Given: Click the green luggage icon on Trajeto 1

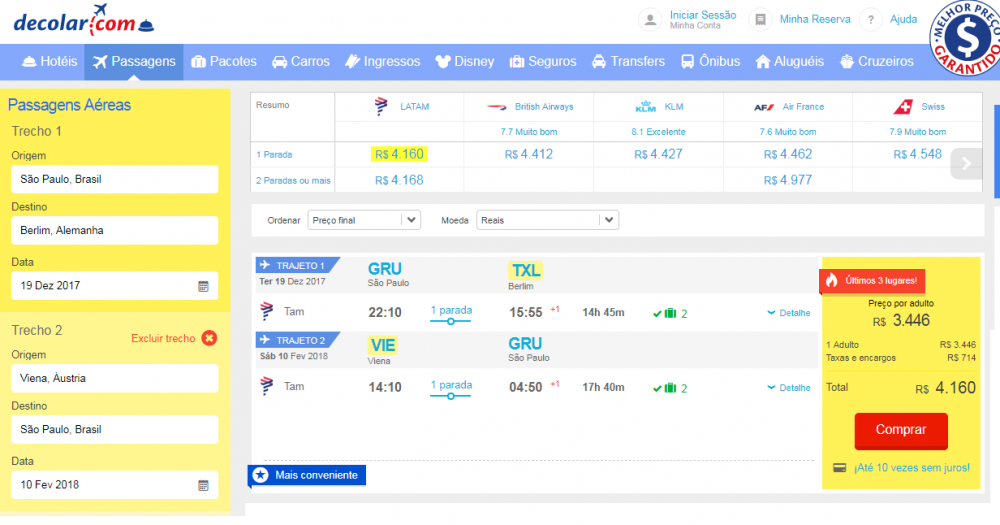Looking at the screenshot, I should point(671,313).
